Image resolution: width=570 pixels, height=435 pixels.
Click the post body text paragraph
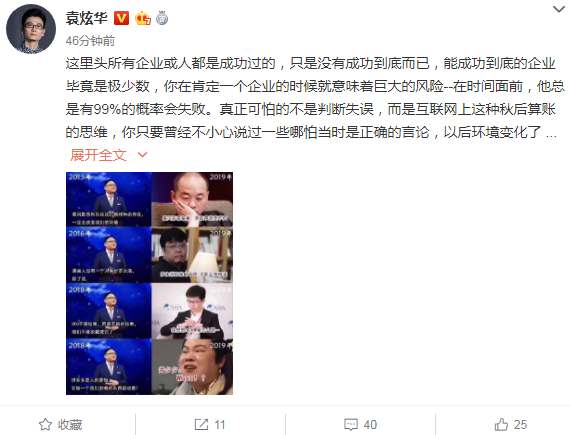coord(315,98)
